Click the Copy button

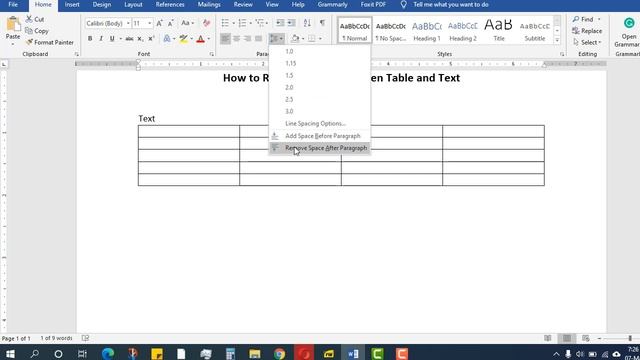click(37, 31)
